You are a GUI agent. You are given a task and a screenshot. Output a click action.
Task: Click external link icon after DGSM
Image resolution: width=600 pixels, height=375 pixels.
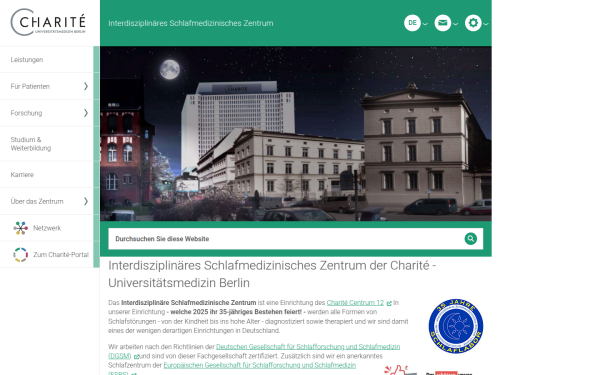coord(136,357)
